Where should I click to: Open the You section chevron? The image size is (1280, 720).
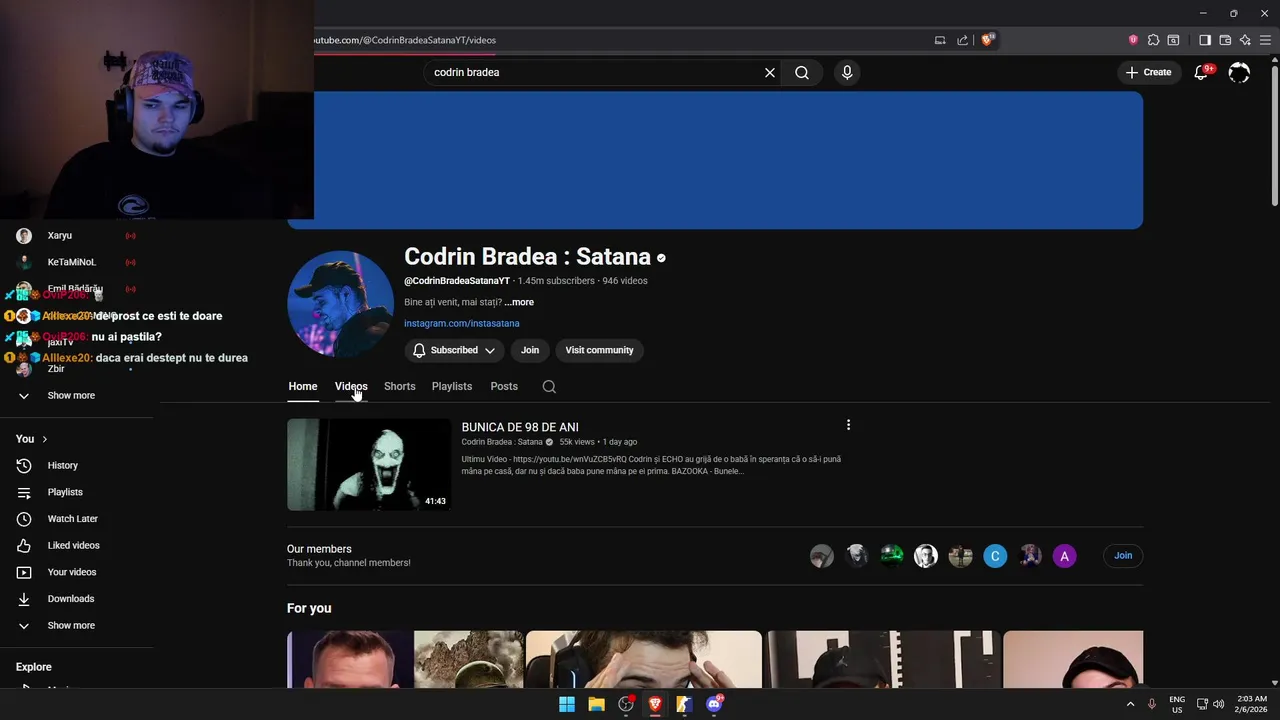[44, 439]
